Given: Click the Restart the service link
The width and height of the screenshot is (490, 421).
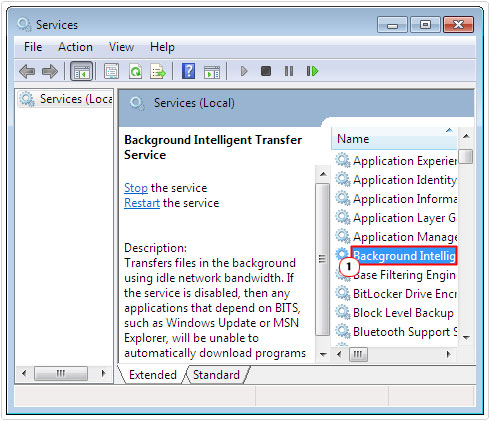Looking at the screenshot, I should click(x=142, y=203).
